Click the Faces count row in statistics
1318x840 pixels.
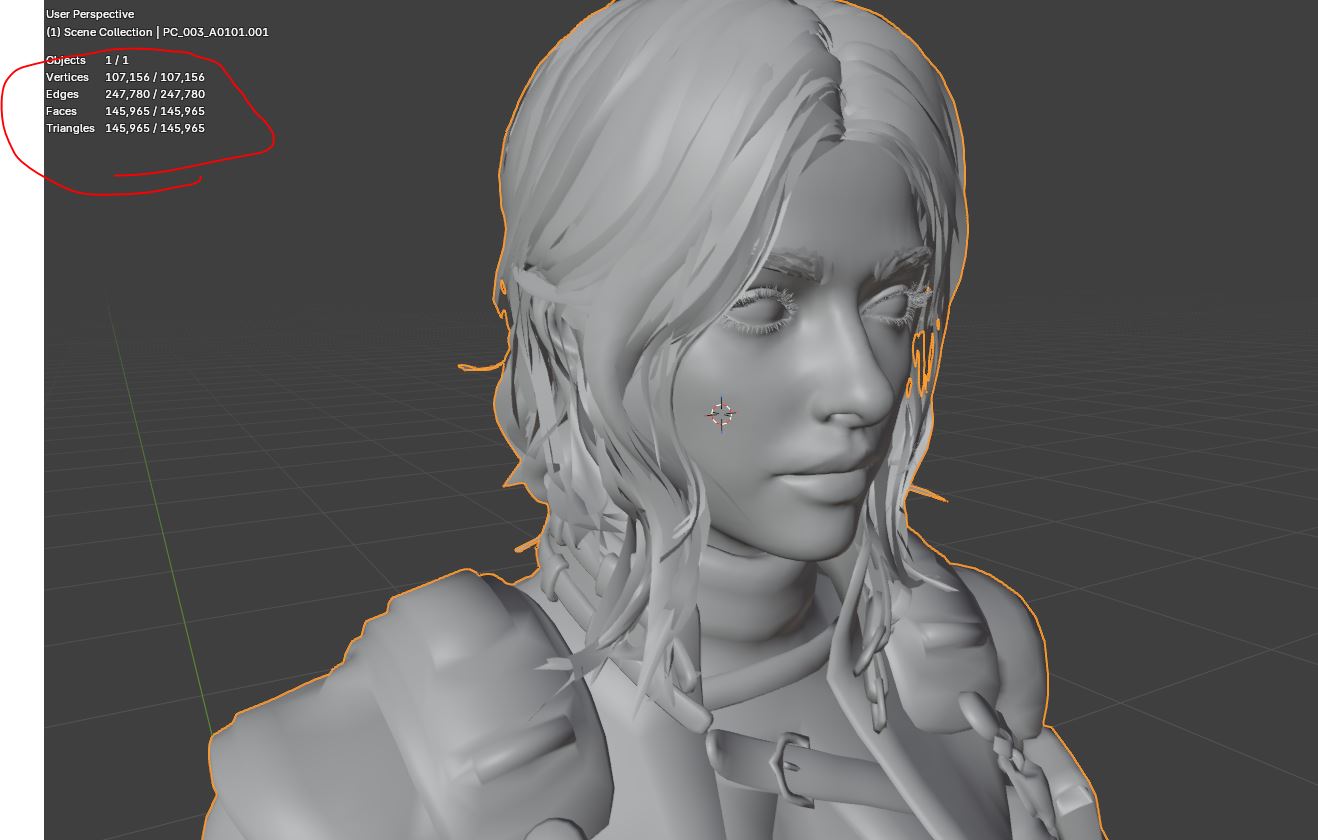point(125,111)
